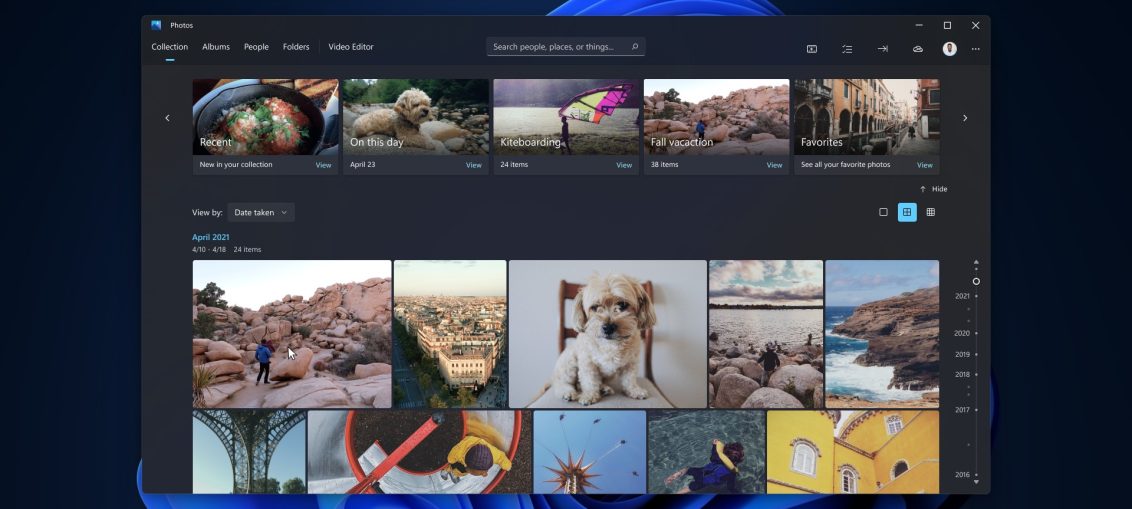1132x509 pixels.
Task: Open the hiker on desert rocks photo
Action: click(x=292, y=334)
